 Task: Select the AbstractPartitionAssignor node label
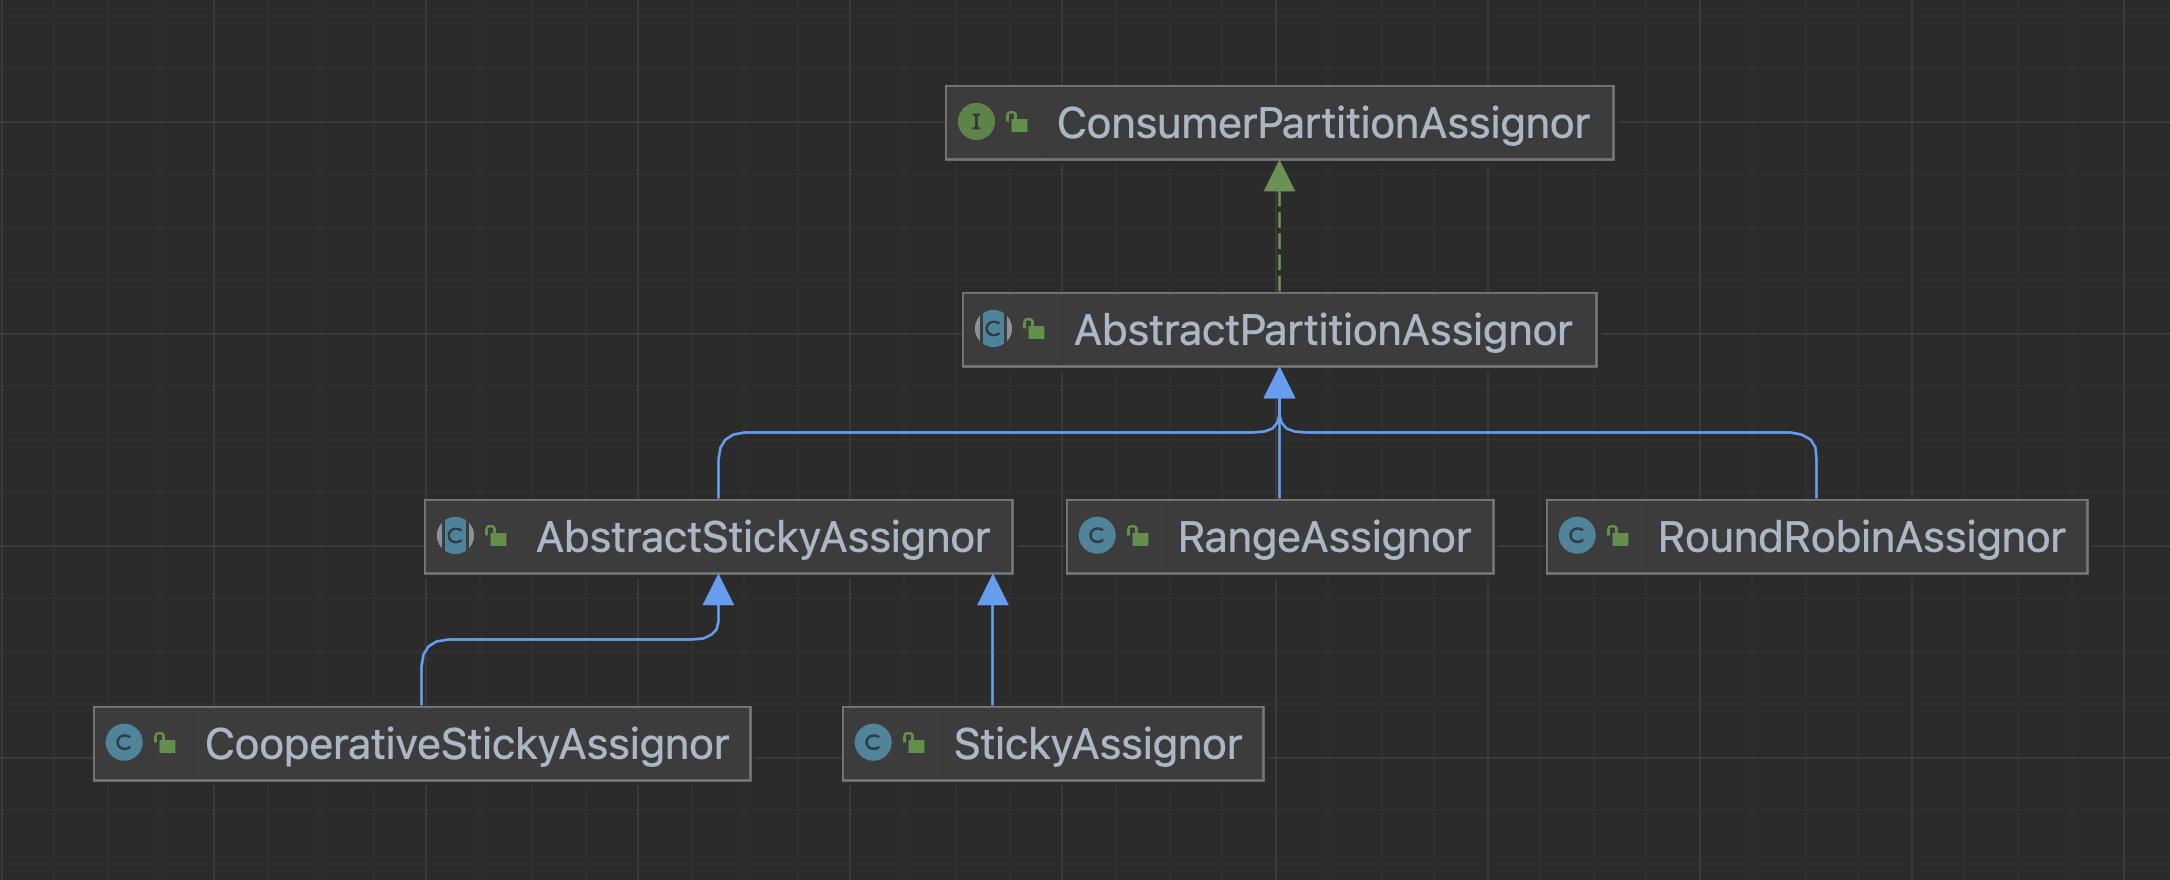pos(1322,331)
